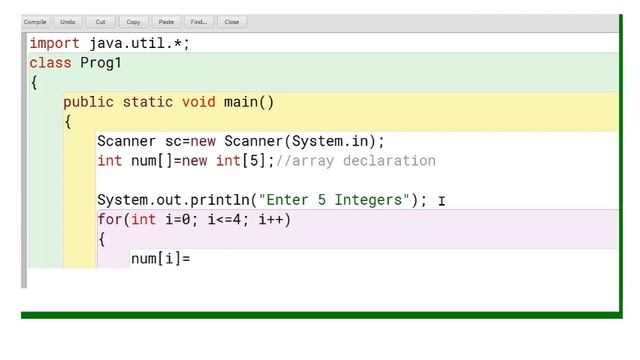Click the Undo button
Image resolution: width=640 pixels, height=360 pixels.
point(68,22)
